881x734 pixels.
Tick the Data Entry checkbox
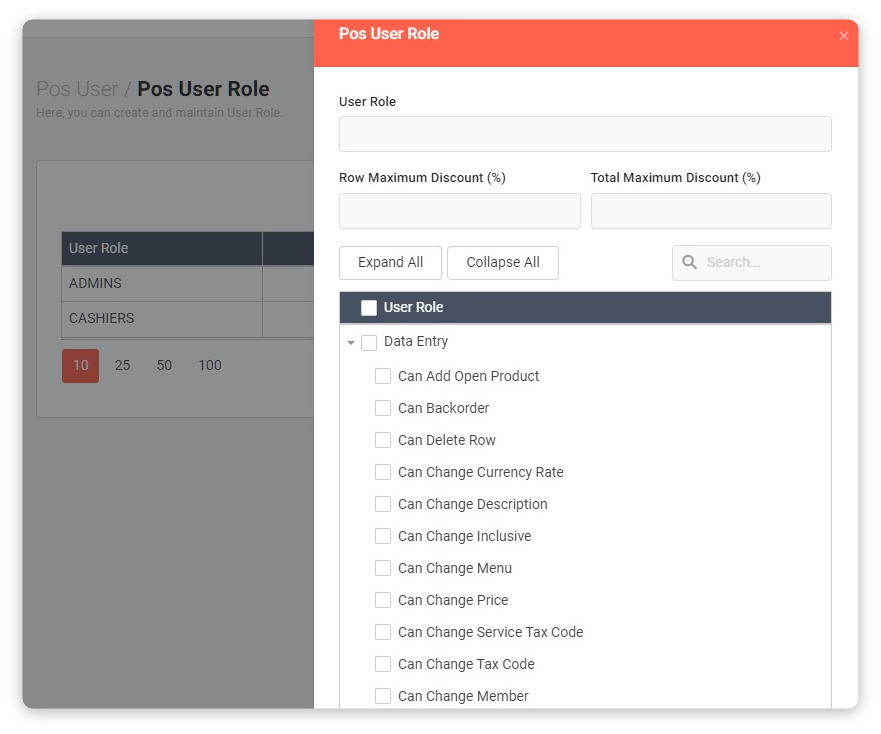click(x=369, y=342)
